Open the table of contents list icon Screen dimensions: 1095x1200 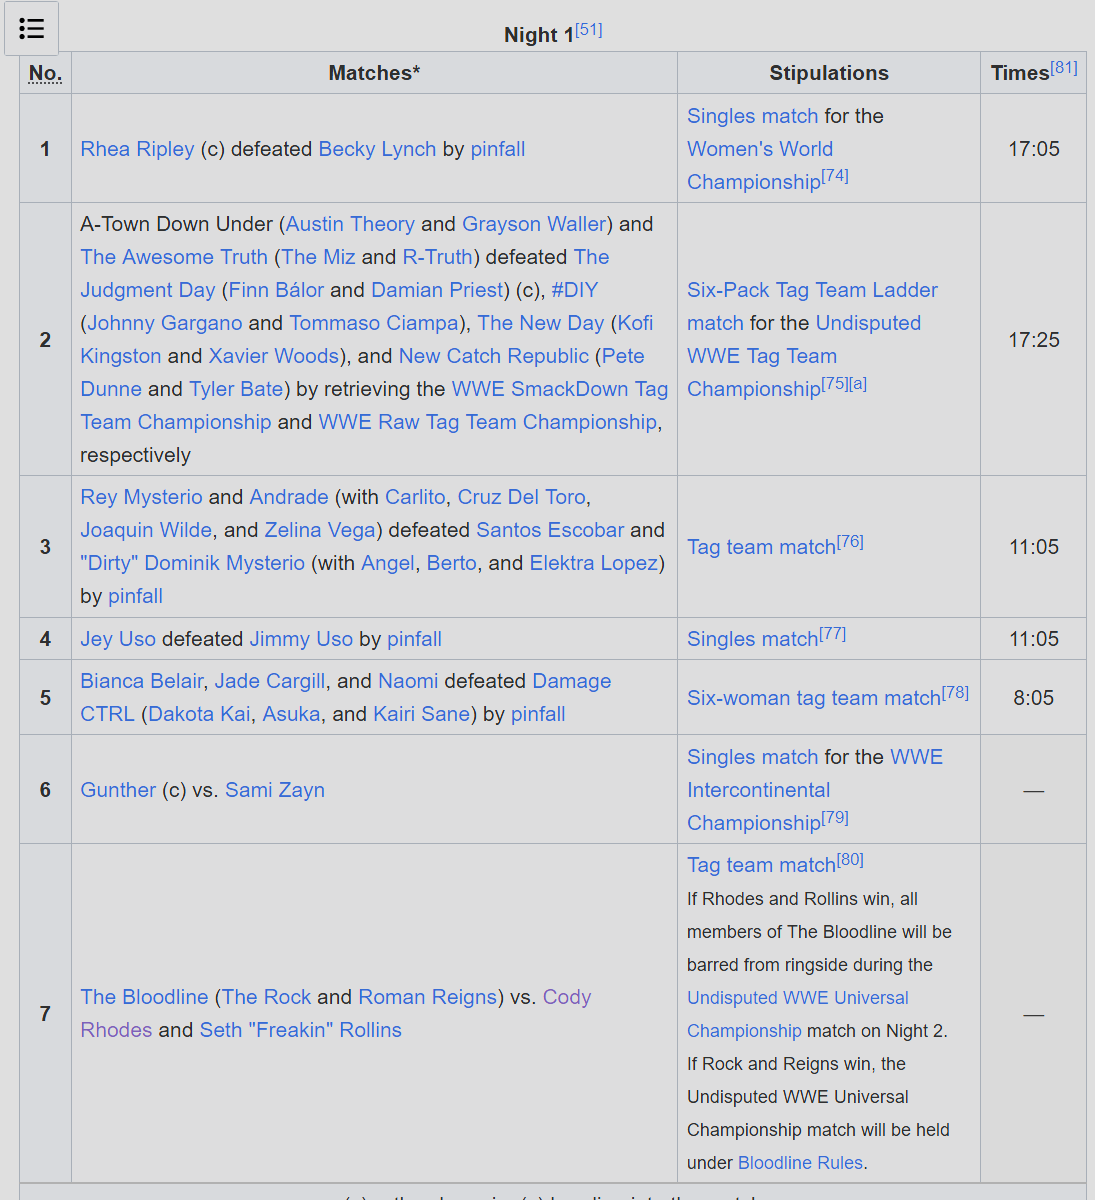pyautogui.click(x=31, y=28)
